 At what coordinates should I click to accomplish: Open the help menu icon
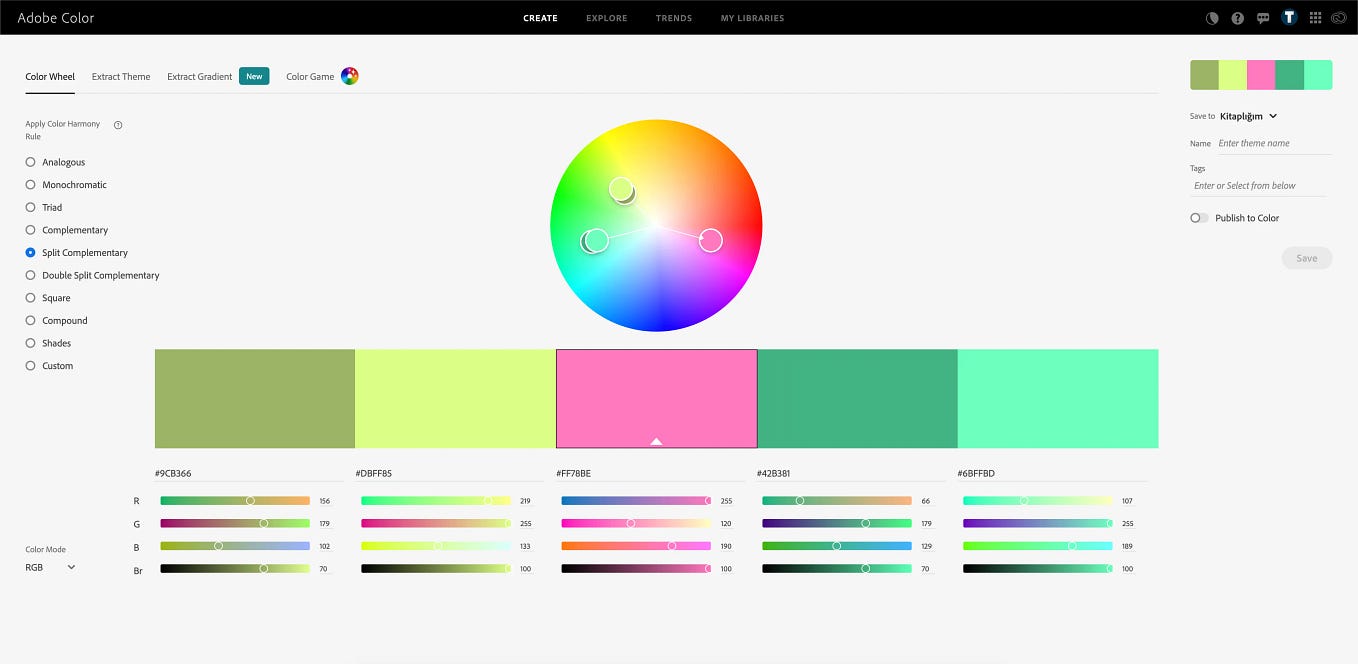[1237, 17]
